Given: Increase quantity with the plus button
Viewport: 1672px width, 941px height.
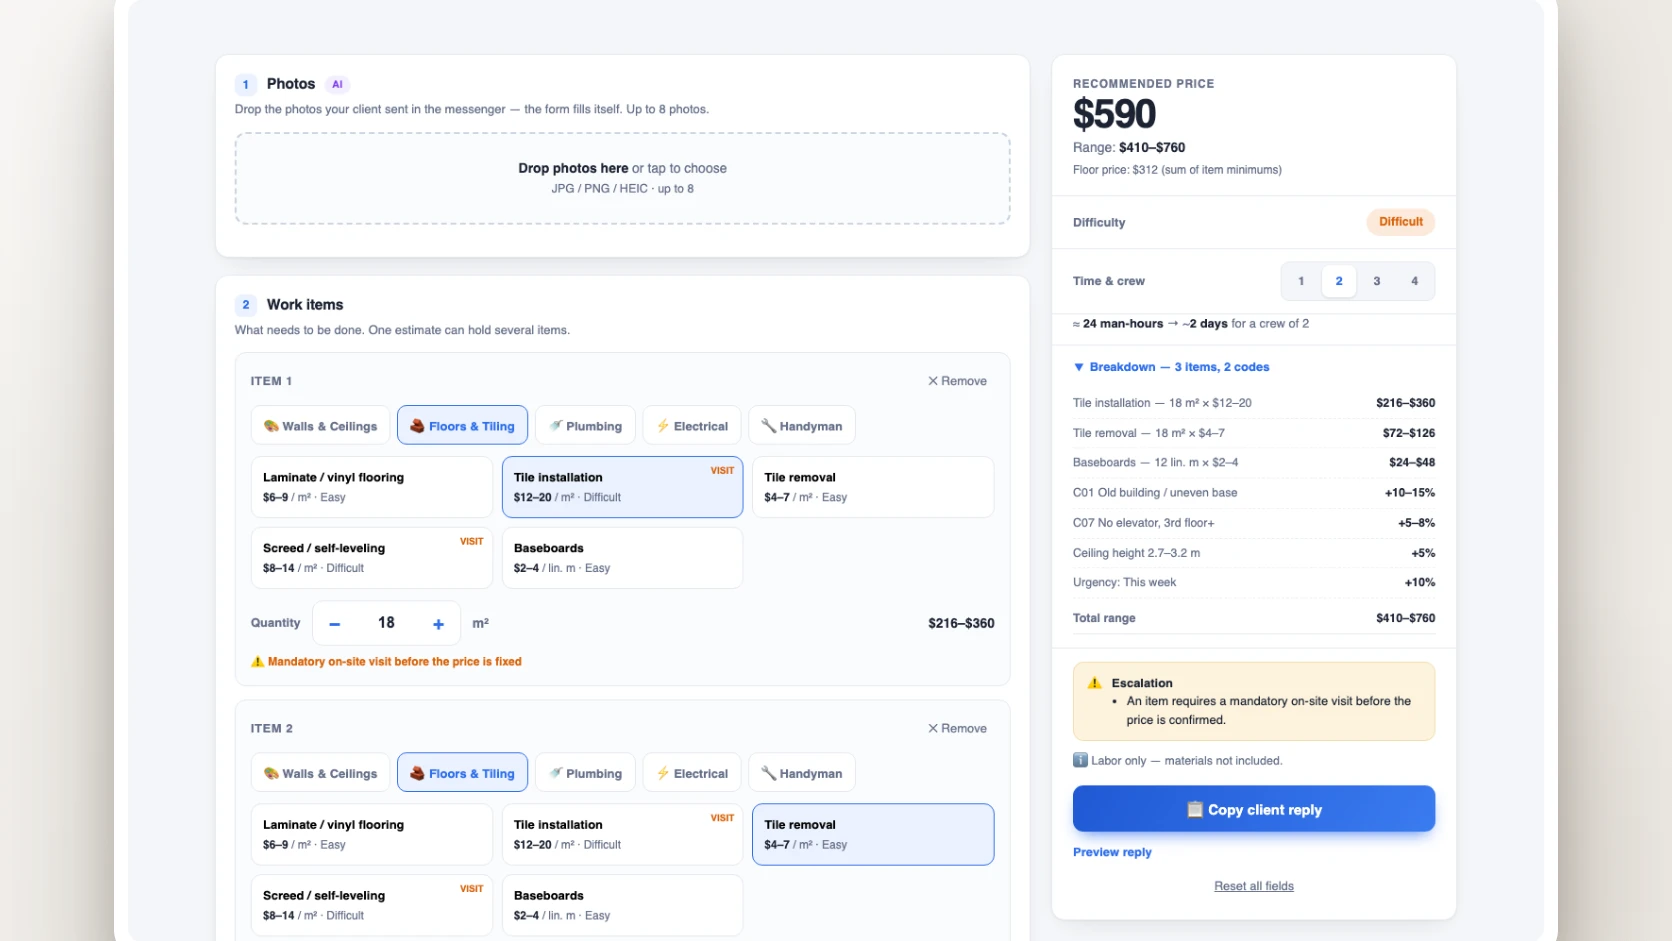Looking at the screenshot, I should click(x=438, y=624).
